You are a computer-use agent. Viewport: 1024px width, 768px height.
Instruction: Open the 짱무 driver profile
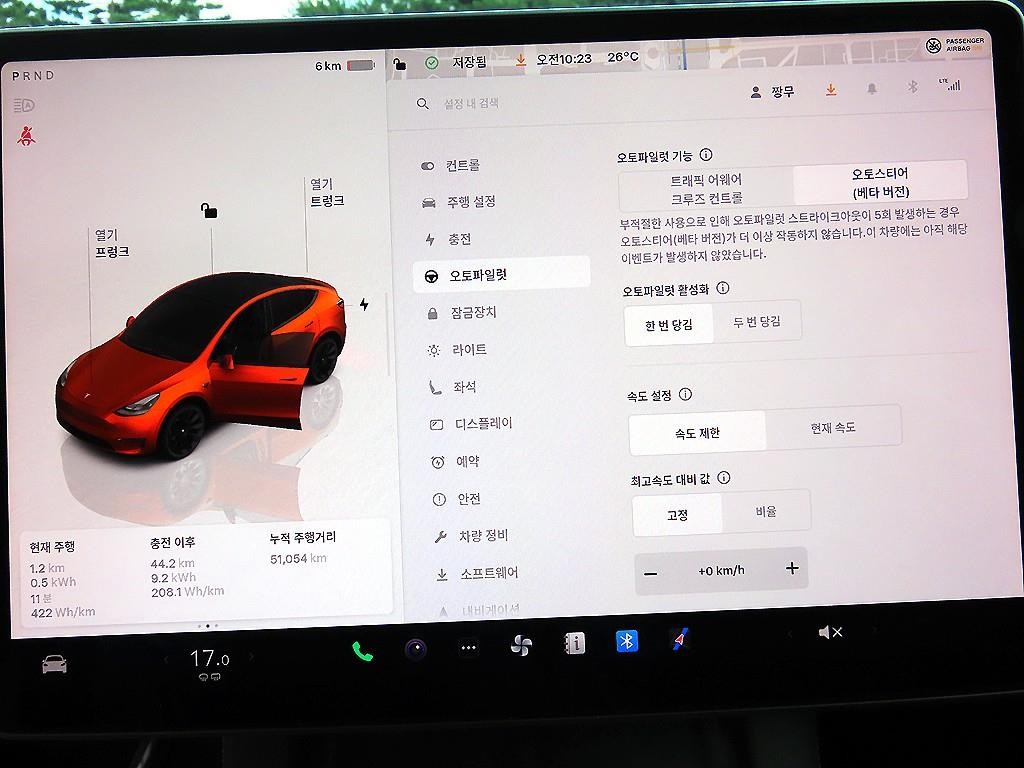pos(773,92)
